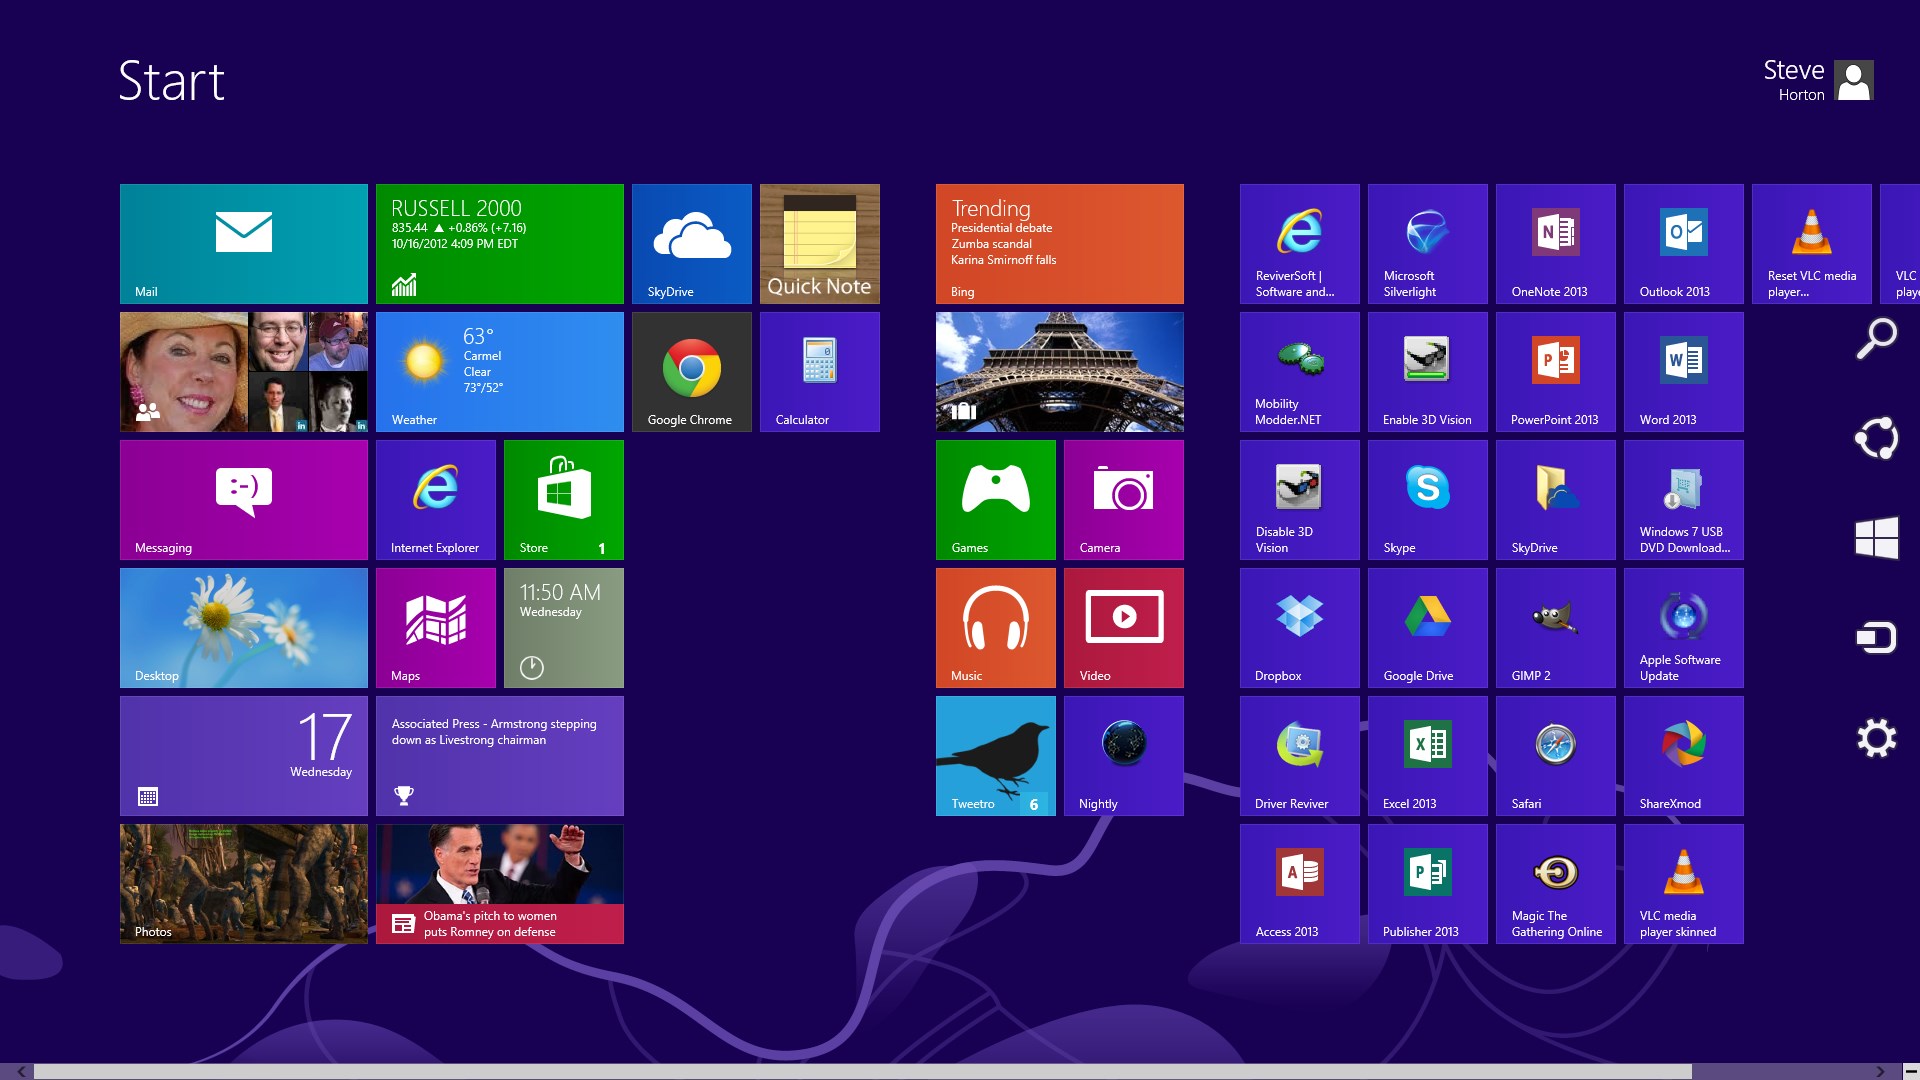Open Publisher 2013 tile
The height and width of the screenshot is (1080, 1920).
tap(1428, 884)
